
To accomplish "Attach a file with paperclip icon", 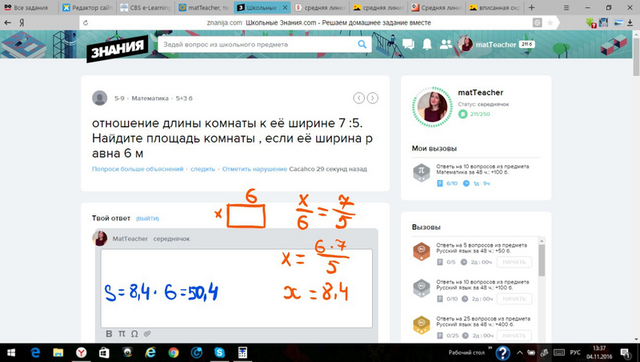I will (147, 334).
